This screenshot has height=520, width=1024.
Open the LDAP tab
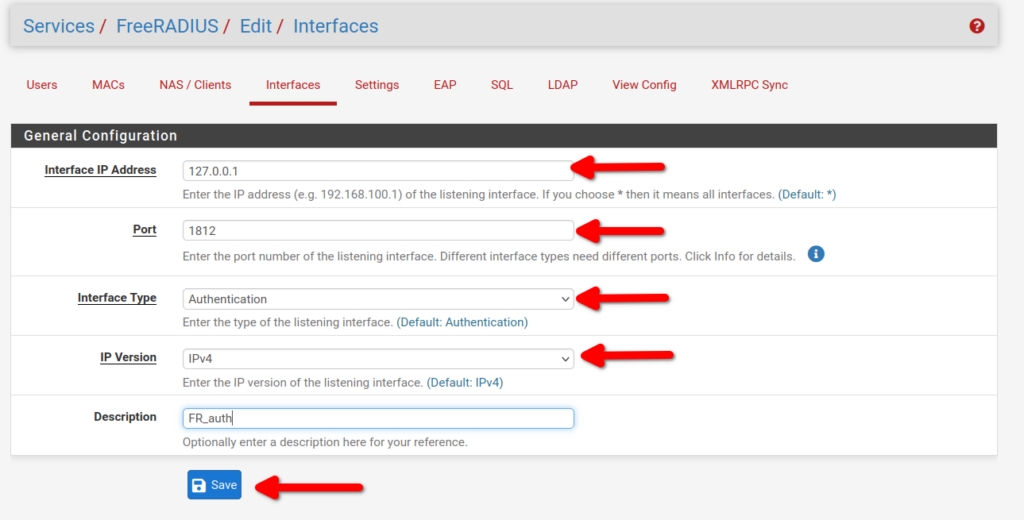coord(563,85)
